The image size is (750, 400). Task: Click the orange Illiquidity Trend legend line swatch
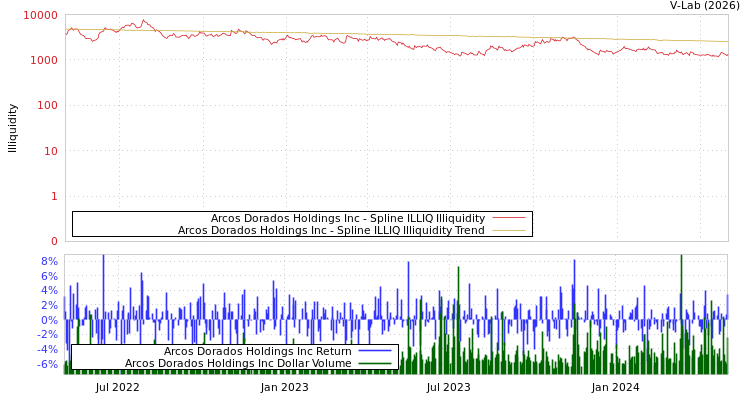[x=508, y=230]
